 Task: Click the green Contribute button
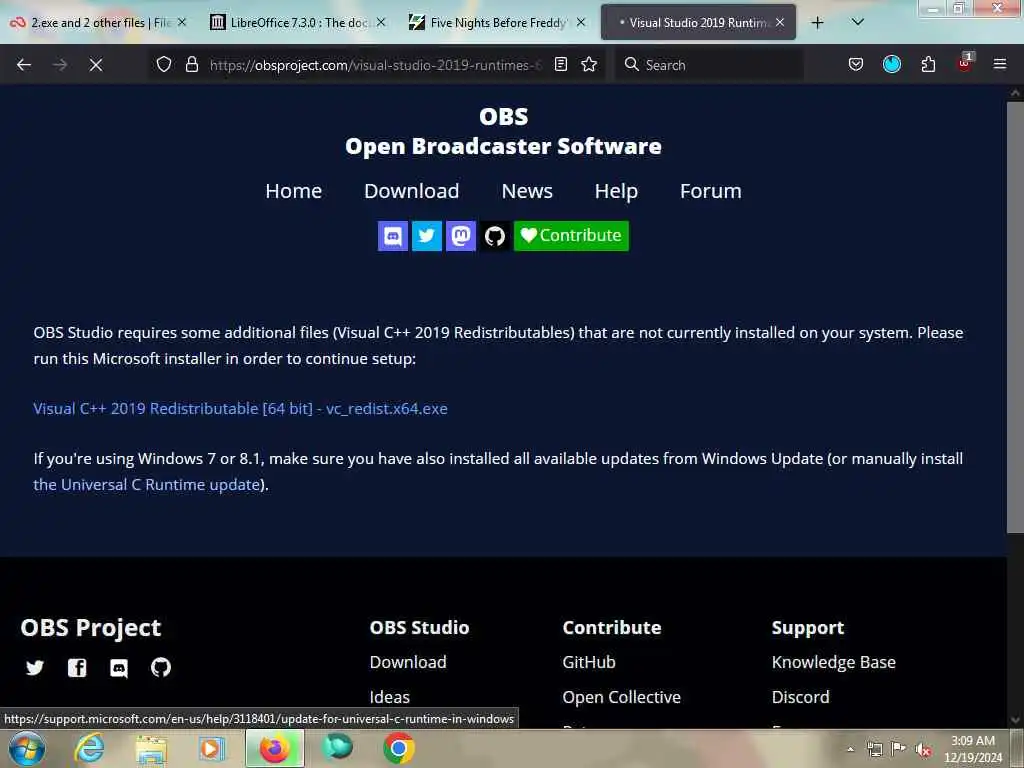[x=571, y=236]
